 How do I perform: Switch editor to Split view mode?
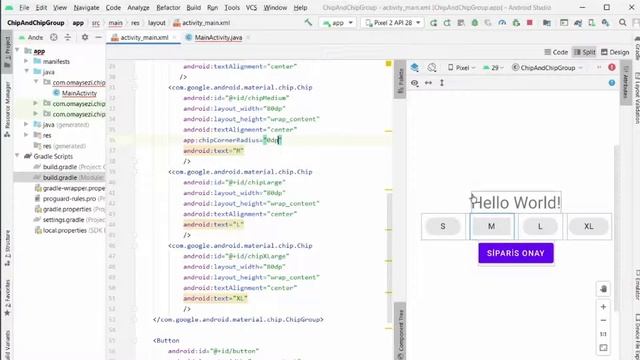(x=584, y=52)
